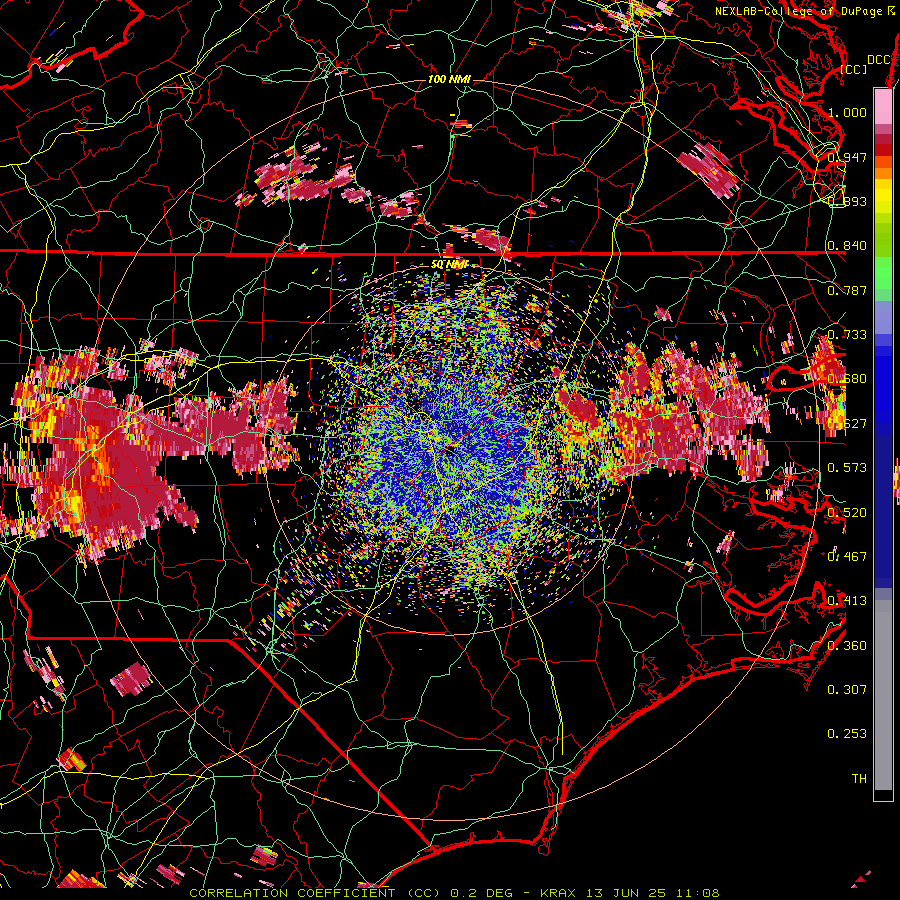Click the 0.733 legend value
This screenshot has height=900, width=900.
[x=847, y=334]
